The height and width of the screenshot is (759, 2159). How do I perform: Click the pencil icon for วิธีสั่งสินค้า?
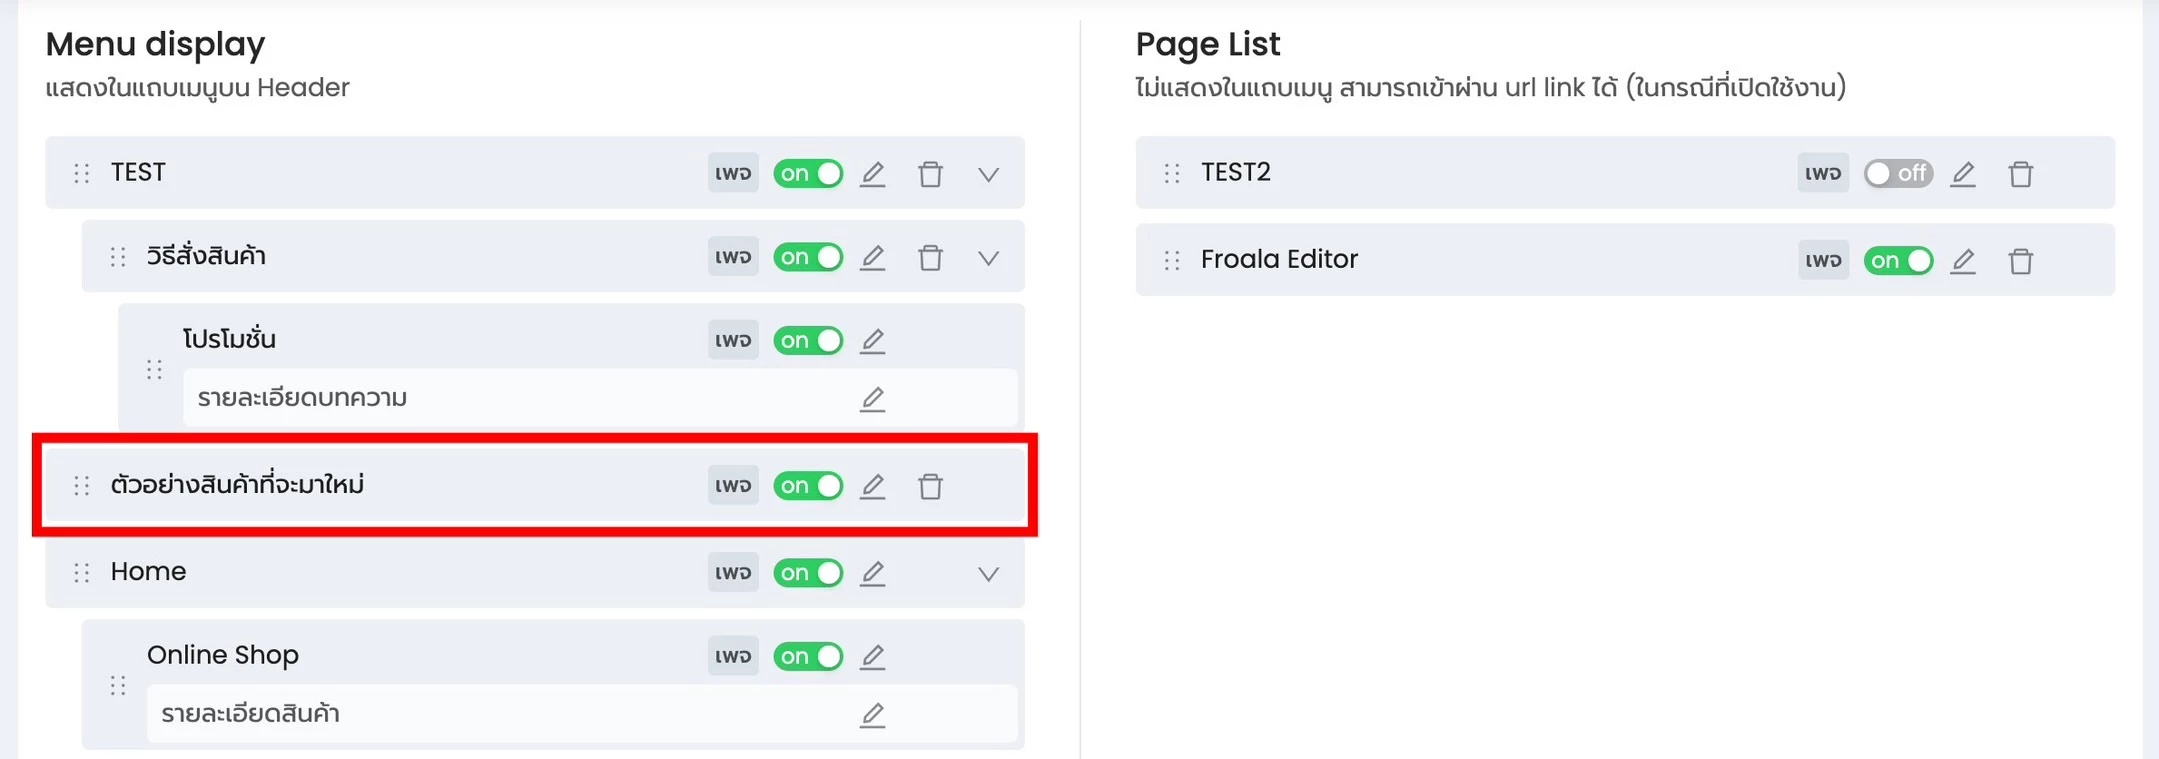pos(872,258)
